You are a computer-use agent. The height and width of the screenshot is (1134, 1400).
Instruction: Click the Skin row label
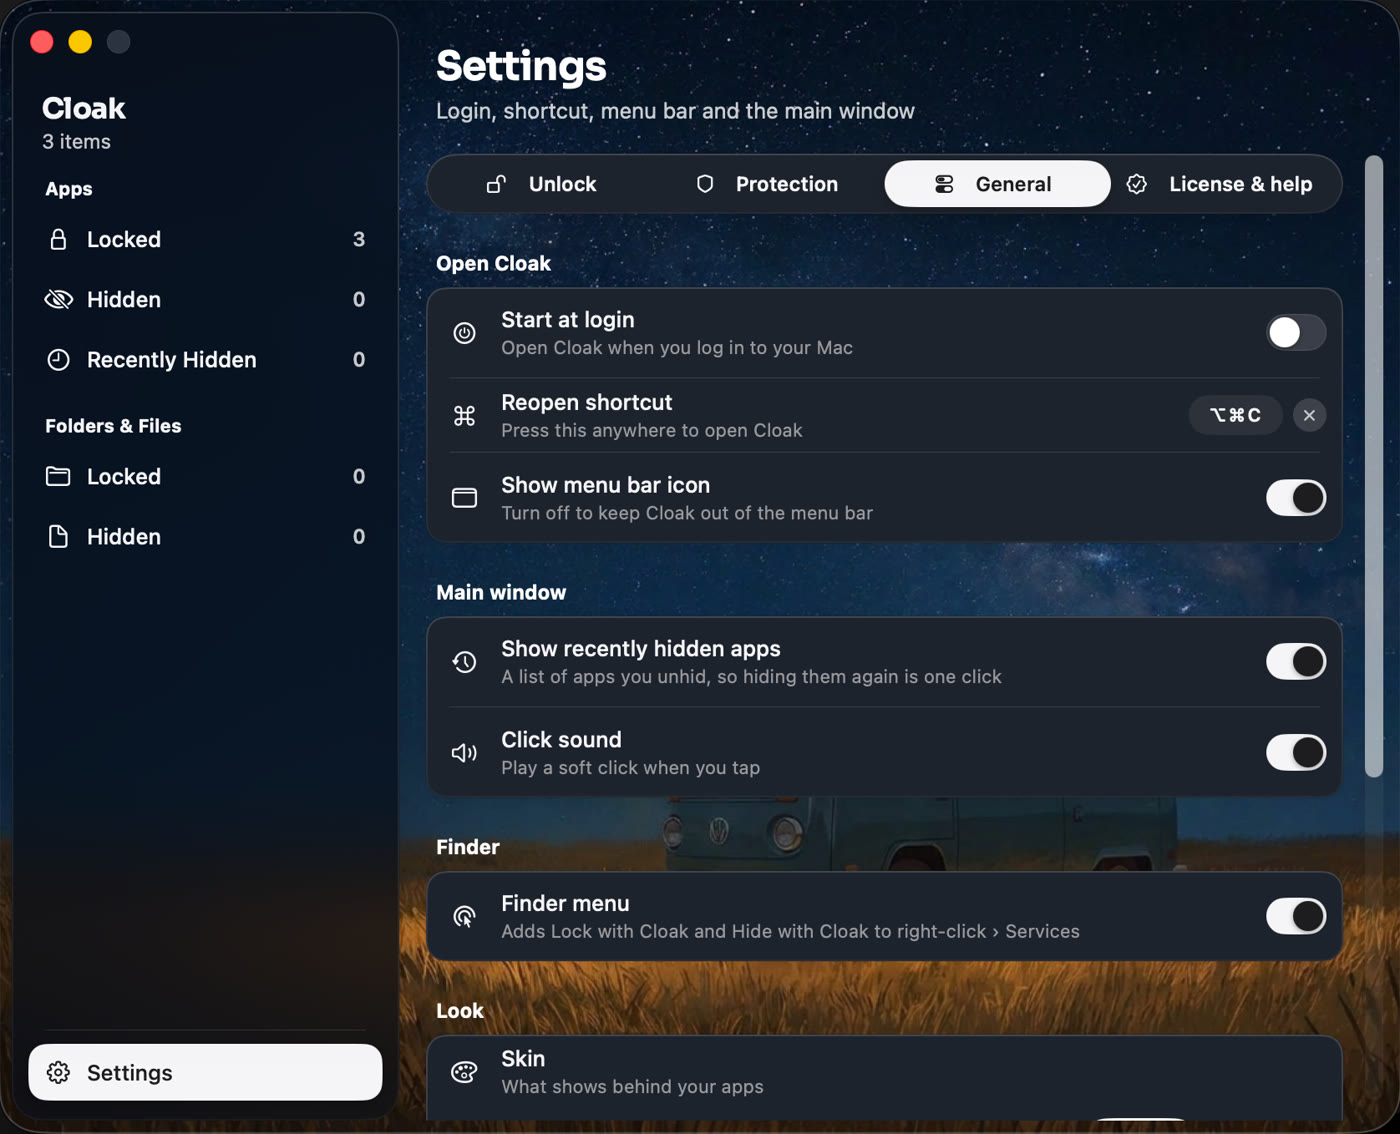(523, 1058)
